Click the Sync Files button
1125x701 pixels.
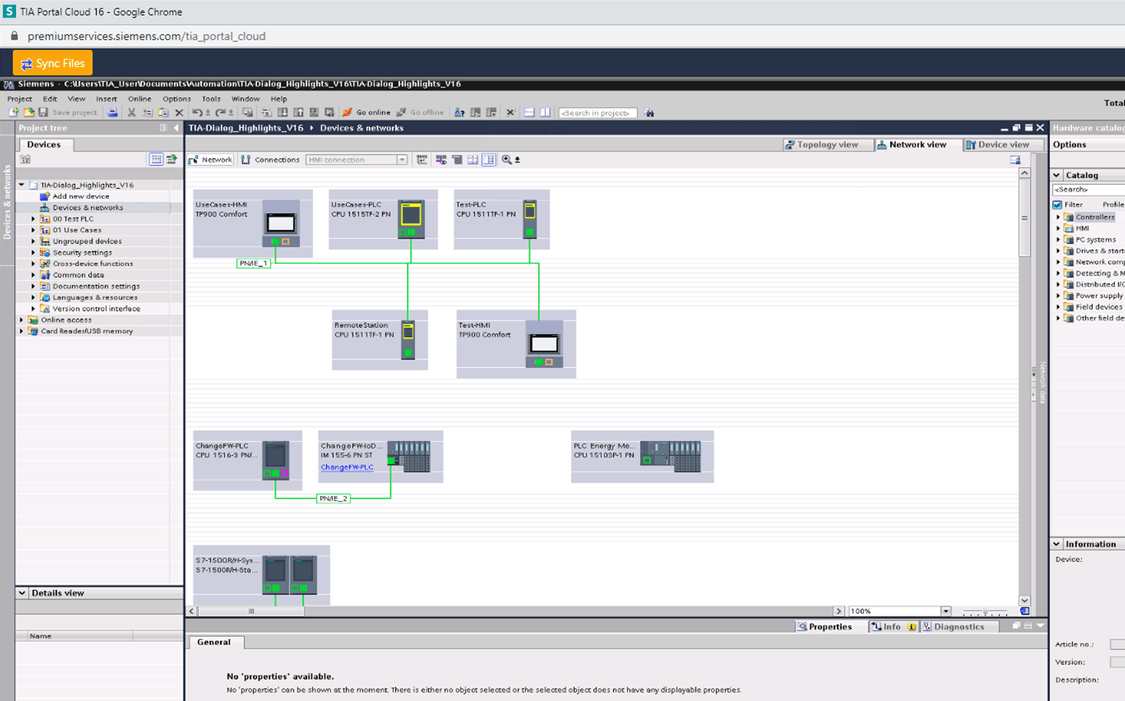point(52,63)
